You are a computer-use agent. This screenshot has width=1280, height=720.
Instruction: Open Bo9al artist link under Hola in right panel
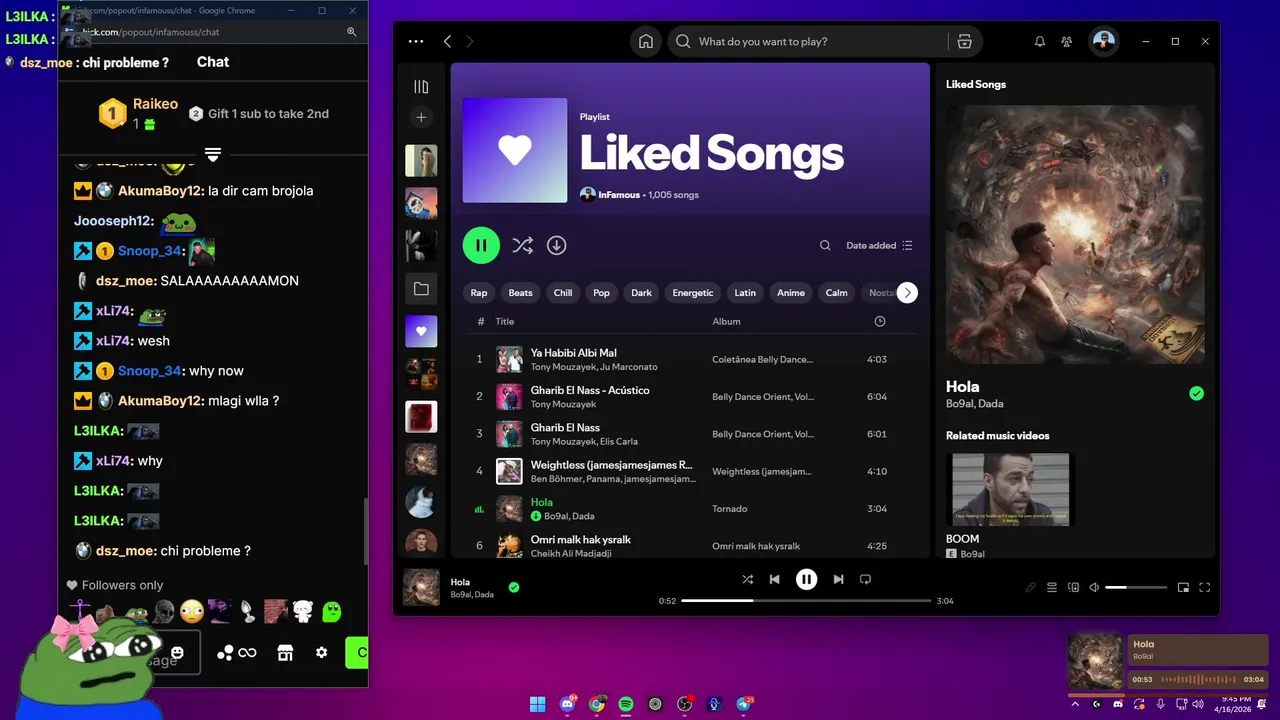960,404
